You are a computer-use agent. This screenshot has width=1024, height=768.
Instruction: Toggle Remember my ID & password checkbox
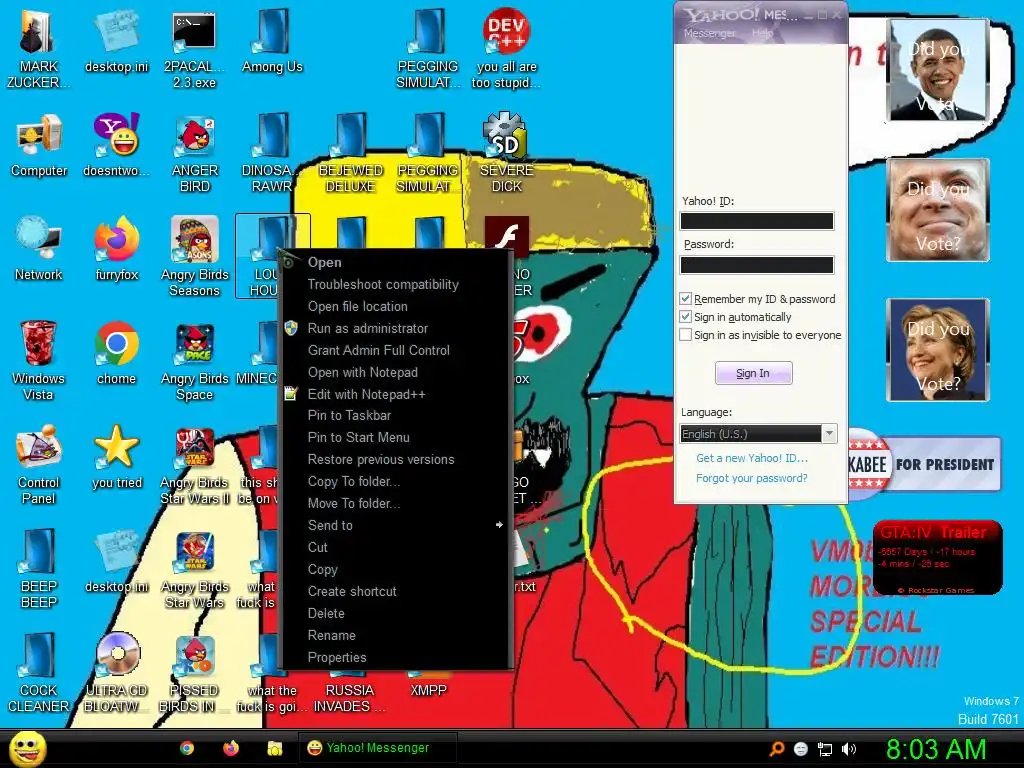click(x=685, y=298)
